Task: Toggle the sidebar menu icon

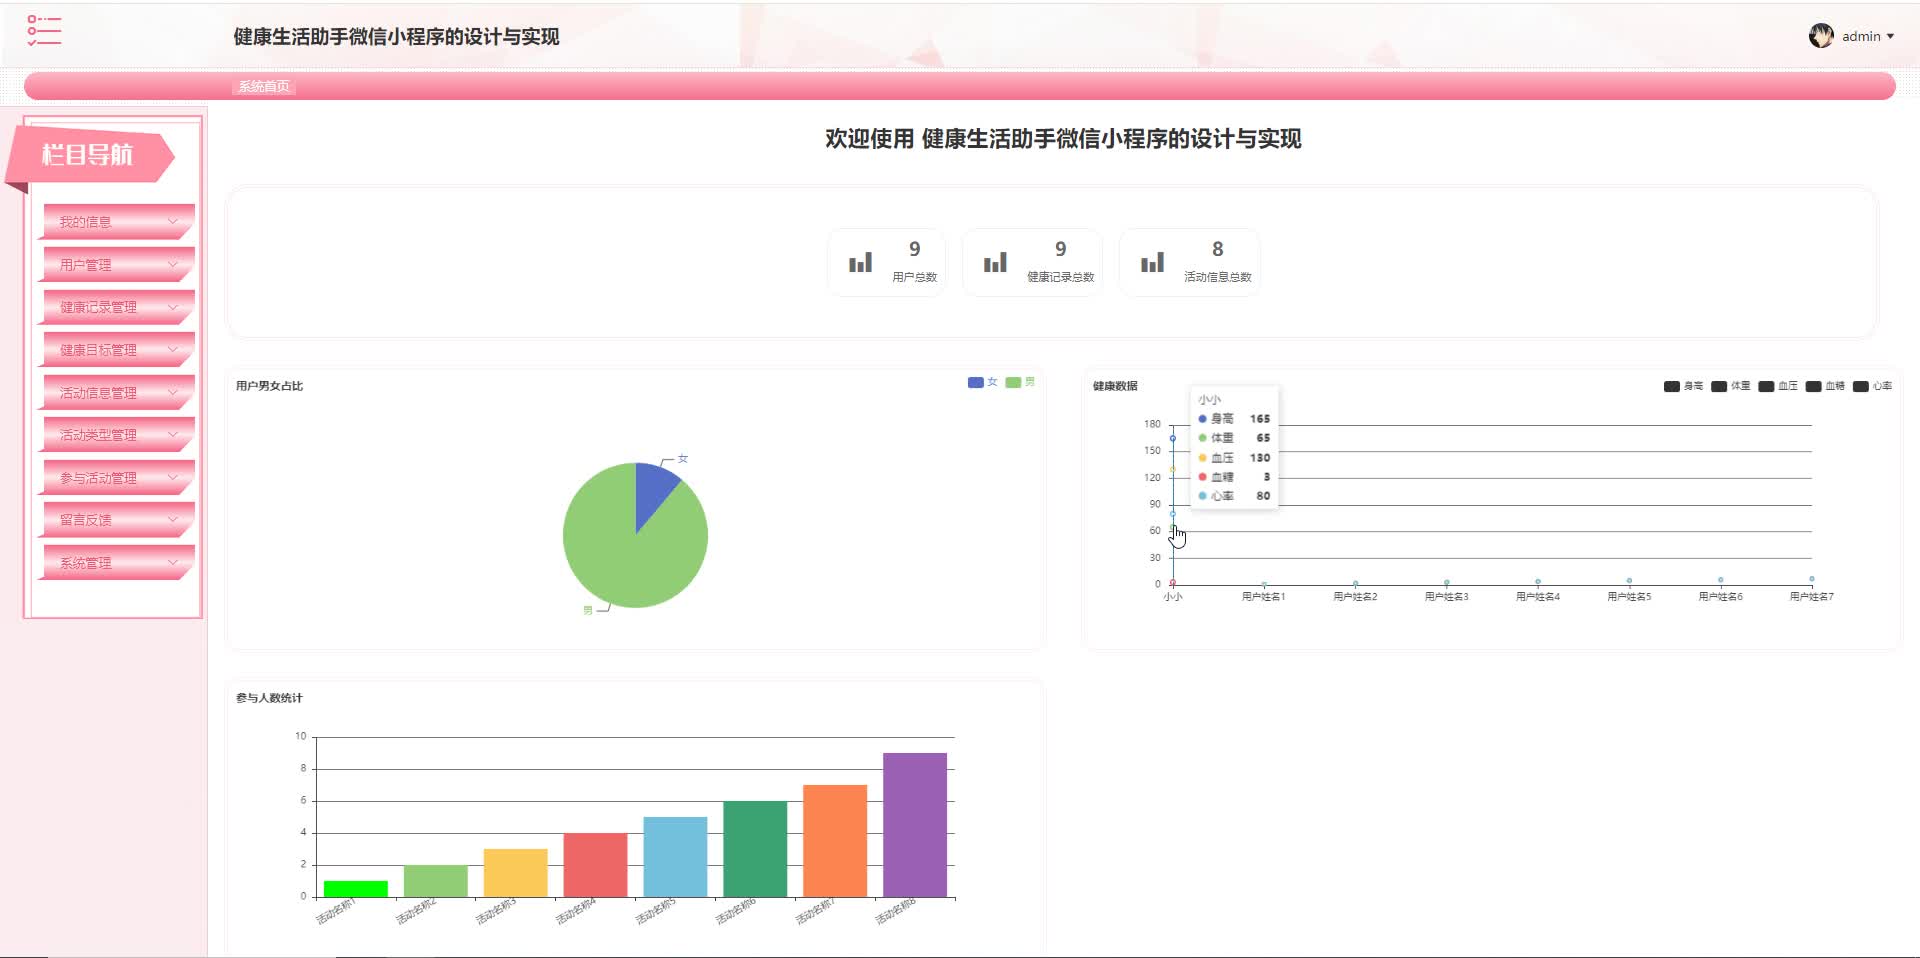Action: (x=44, y=31)
